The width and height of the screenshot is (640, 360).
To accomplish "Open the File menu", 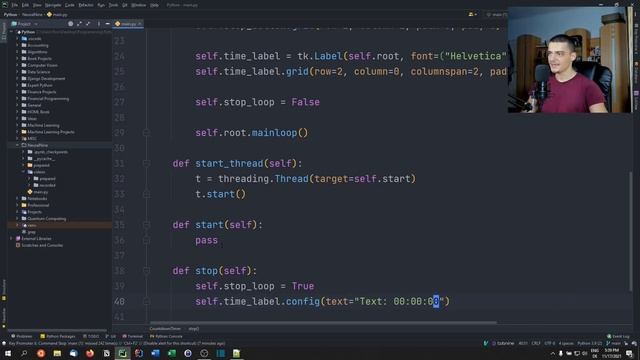I will point(15,5).
